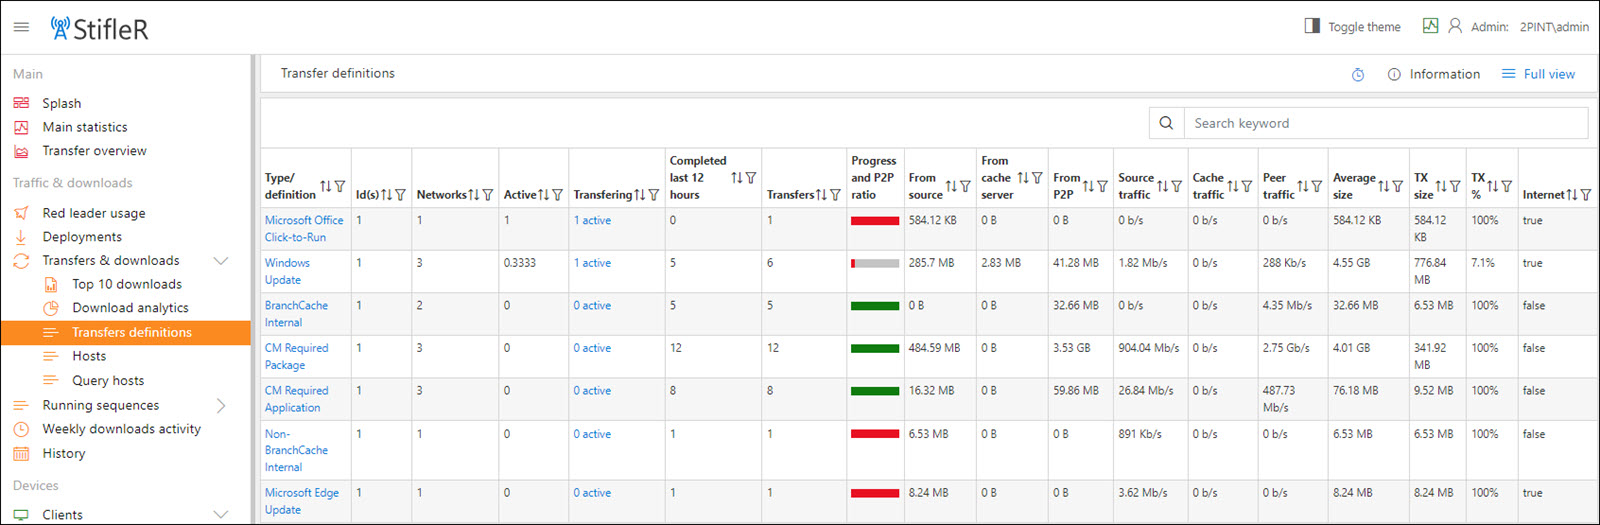
Task: Click the filter icon on Networks column
Action: (488, 195)
